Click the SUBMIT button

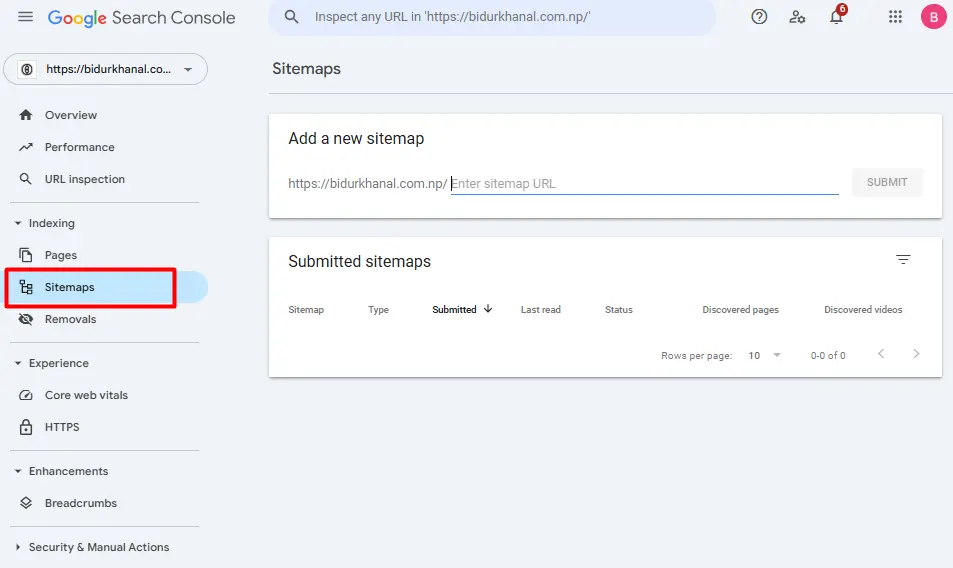click(887, 182)
